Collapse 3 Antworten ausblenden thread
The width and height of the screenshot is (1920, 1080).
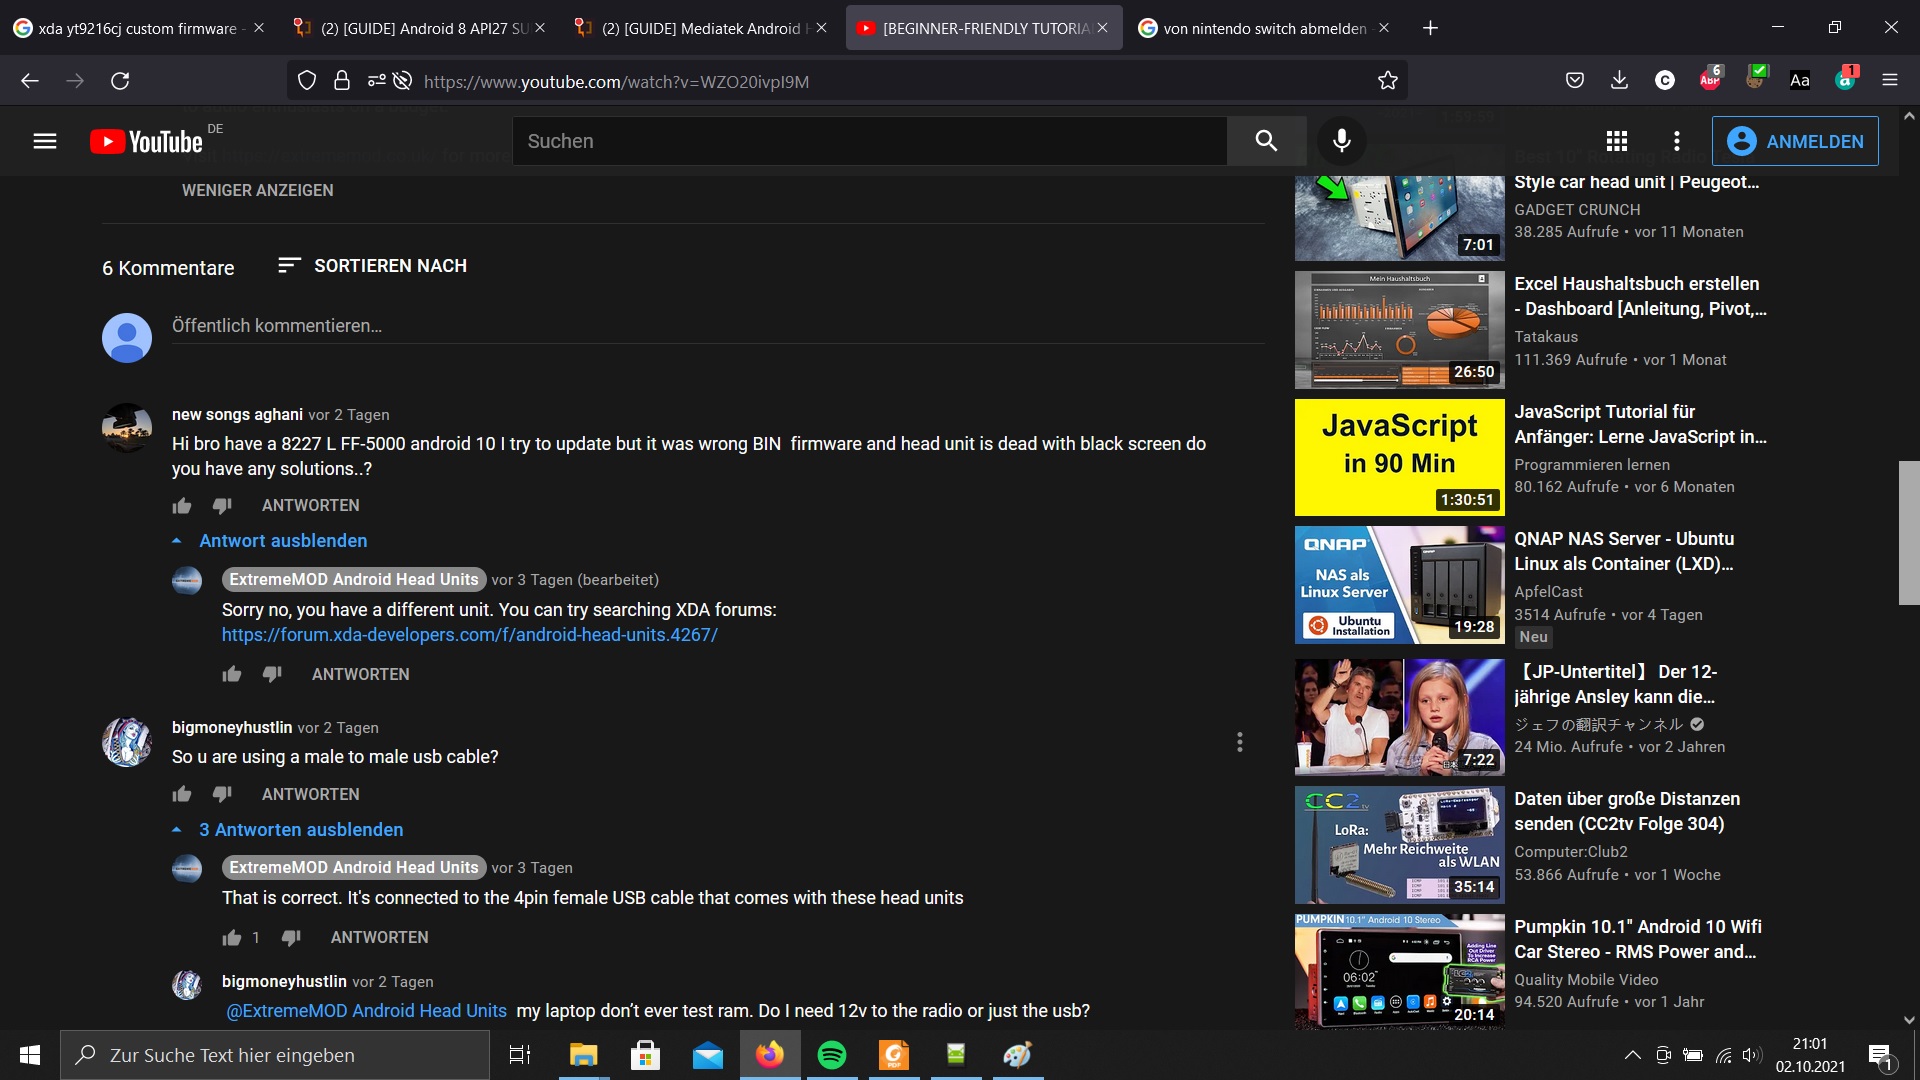(x=300, y=830)
